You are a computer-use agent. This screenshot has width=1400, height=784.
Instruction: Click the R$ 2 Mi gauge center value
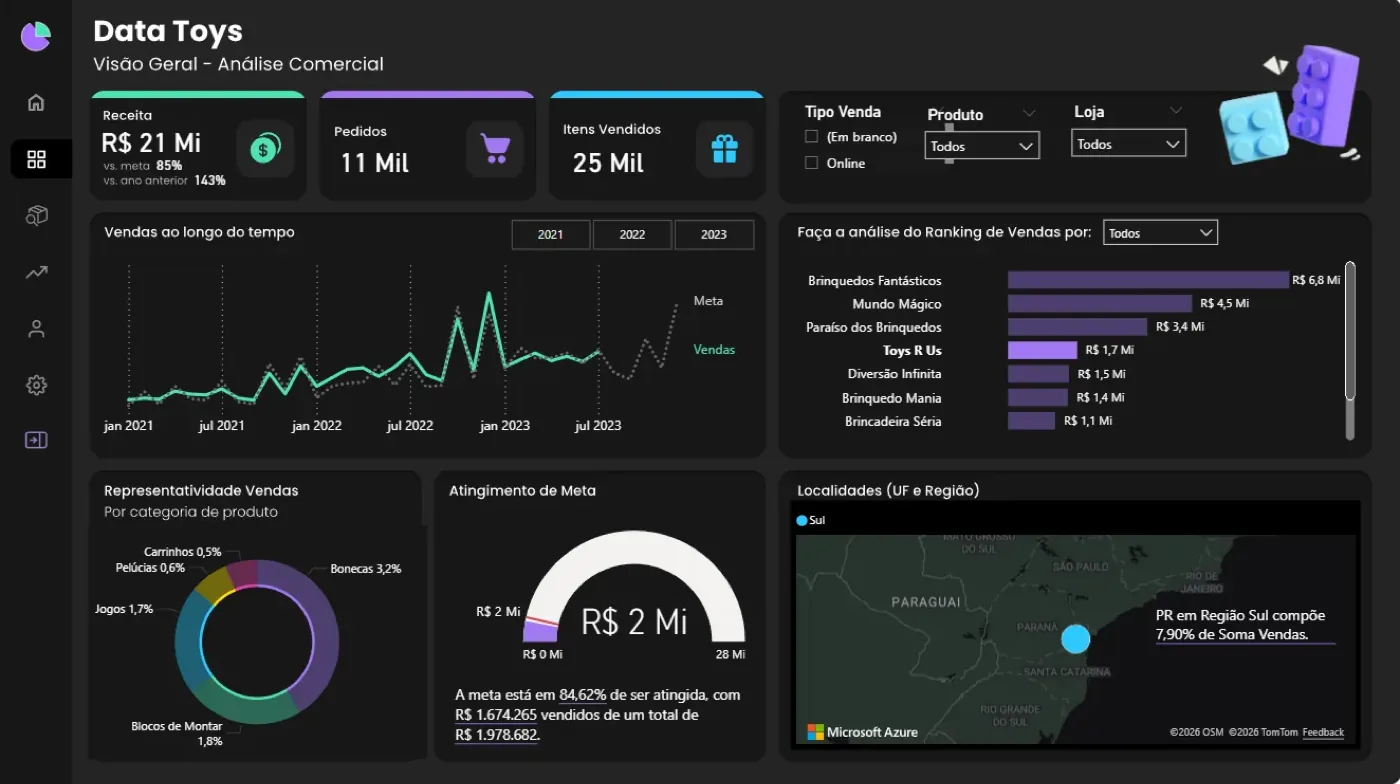[635, 622]
